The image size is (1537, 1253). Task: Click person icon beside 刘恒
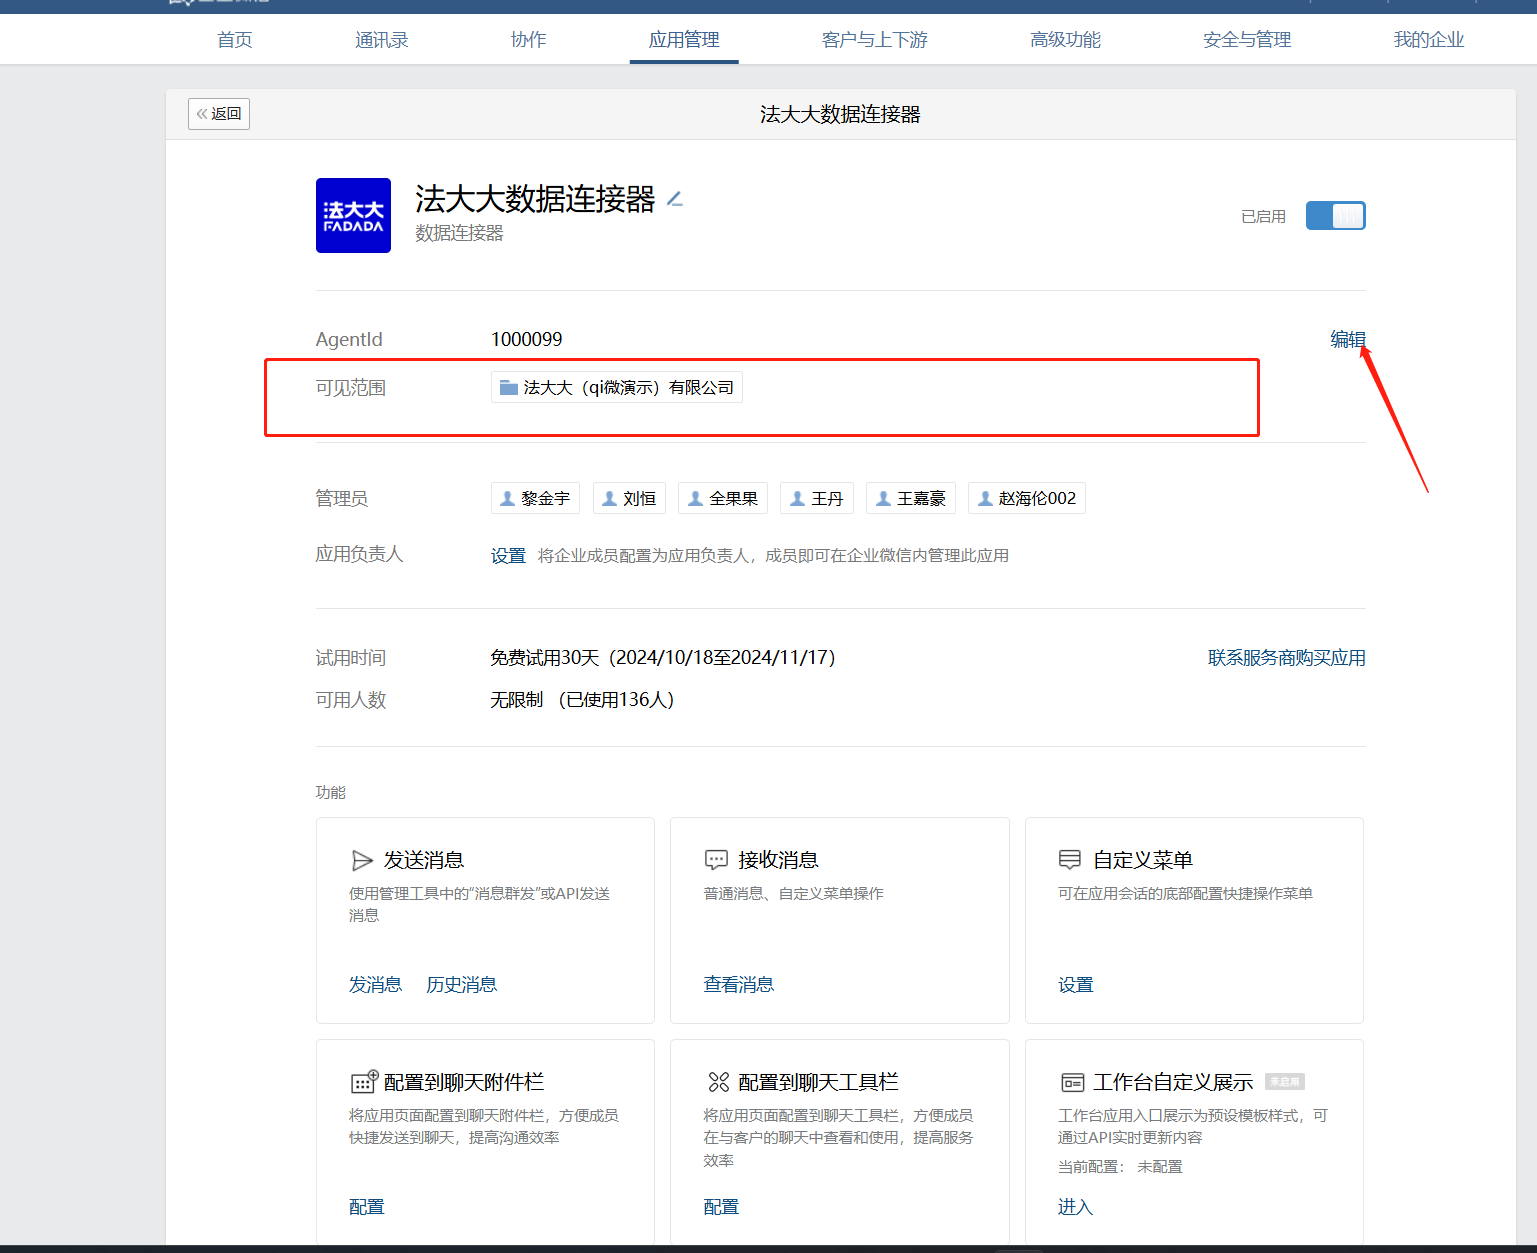tap(609, 498)
